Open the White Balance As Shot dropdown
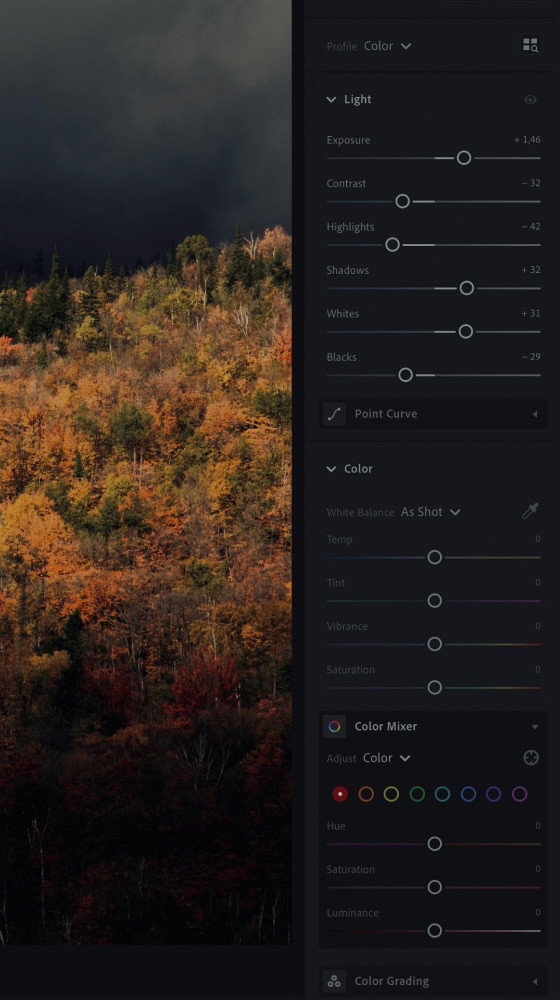This screenshot has height=1000, width=560. coord(431,511)
